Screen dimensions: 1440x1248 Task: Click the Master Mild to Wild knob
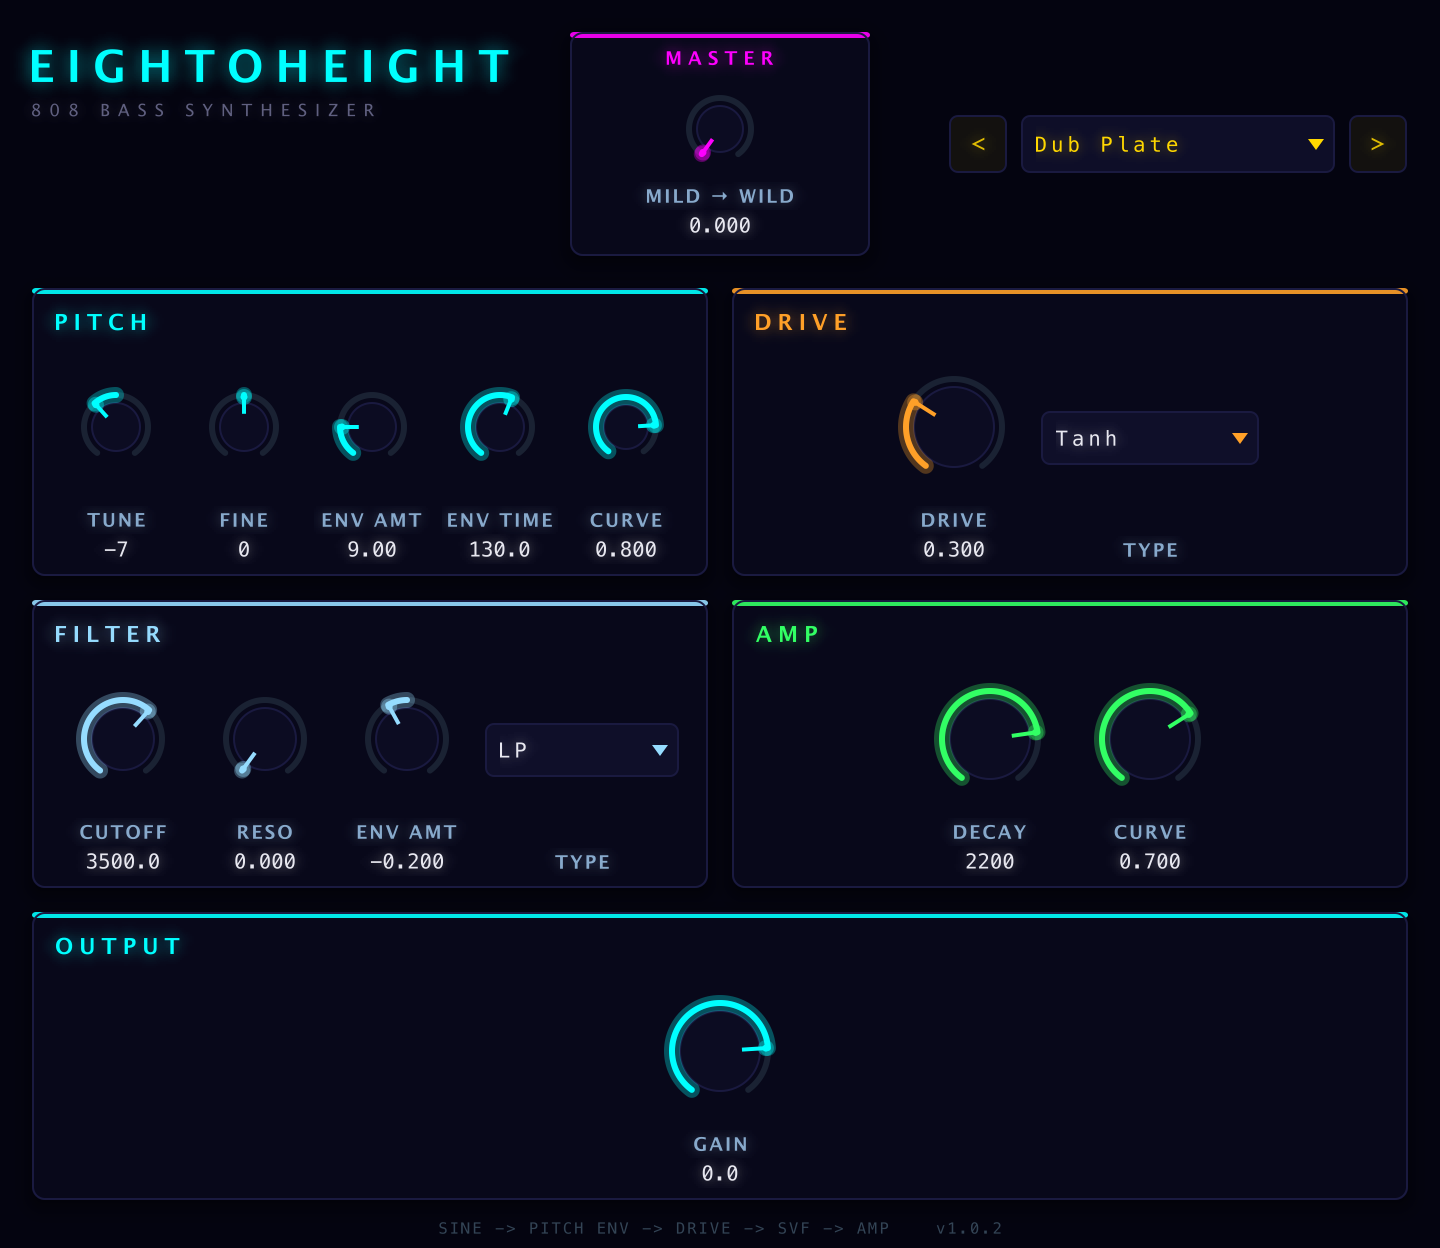tap(720, 129)
